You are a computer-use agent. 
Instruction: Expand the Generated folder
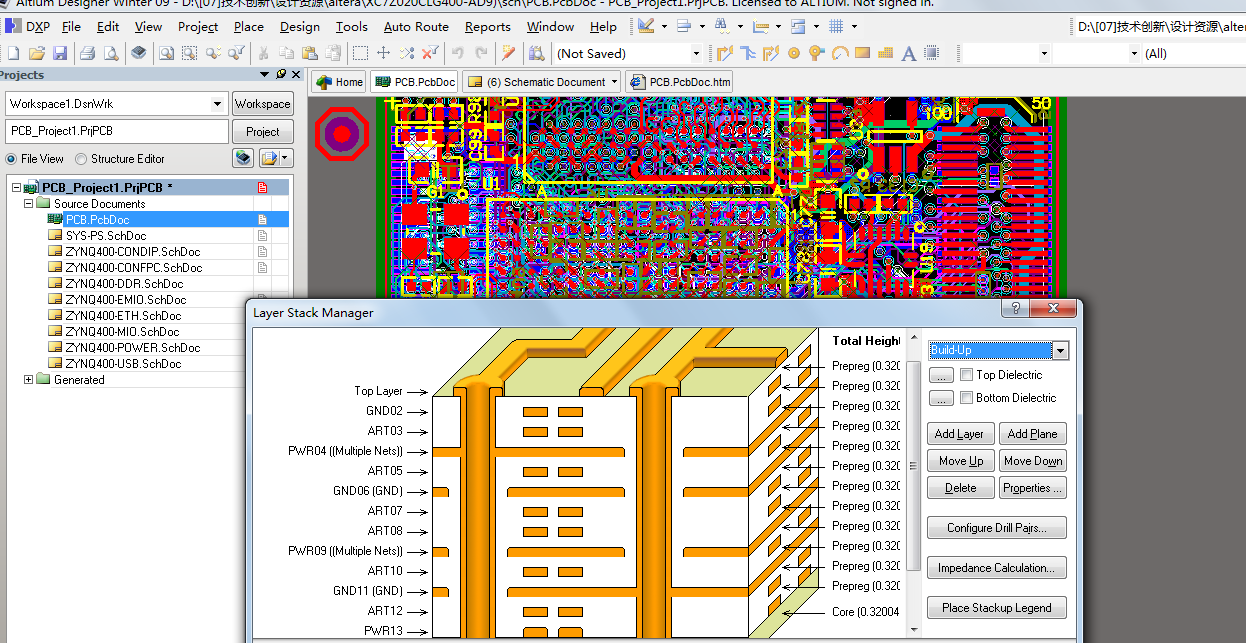point(28,380)
